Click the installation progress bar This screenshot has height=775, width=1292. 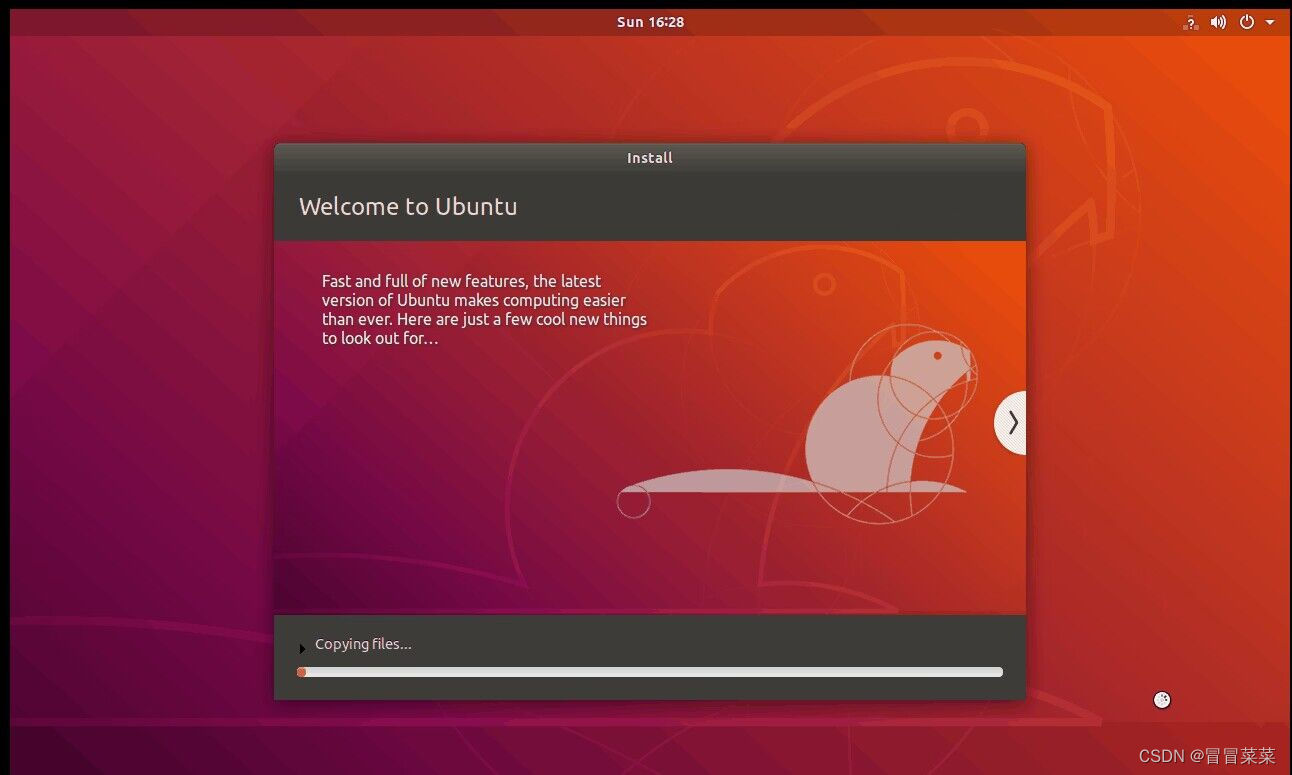coord(650,672)
